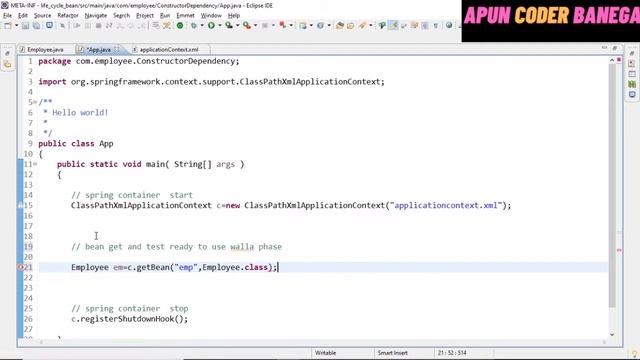Click the Suspend debug toolbar icon

pos(87,25)
